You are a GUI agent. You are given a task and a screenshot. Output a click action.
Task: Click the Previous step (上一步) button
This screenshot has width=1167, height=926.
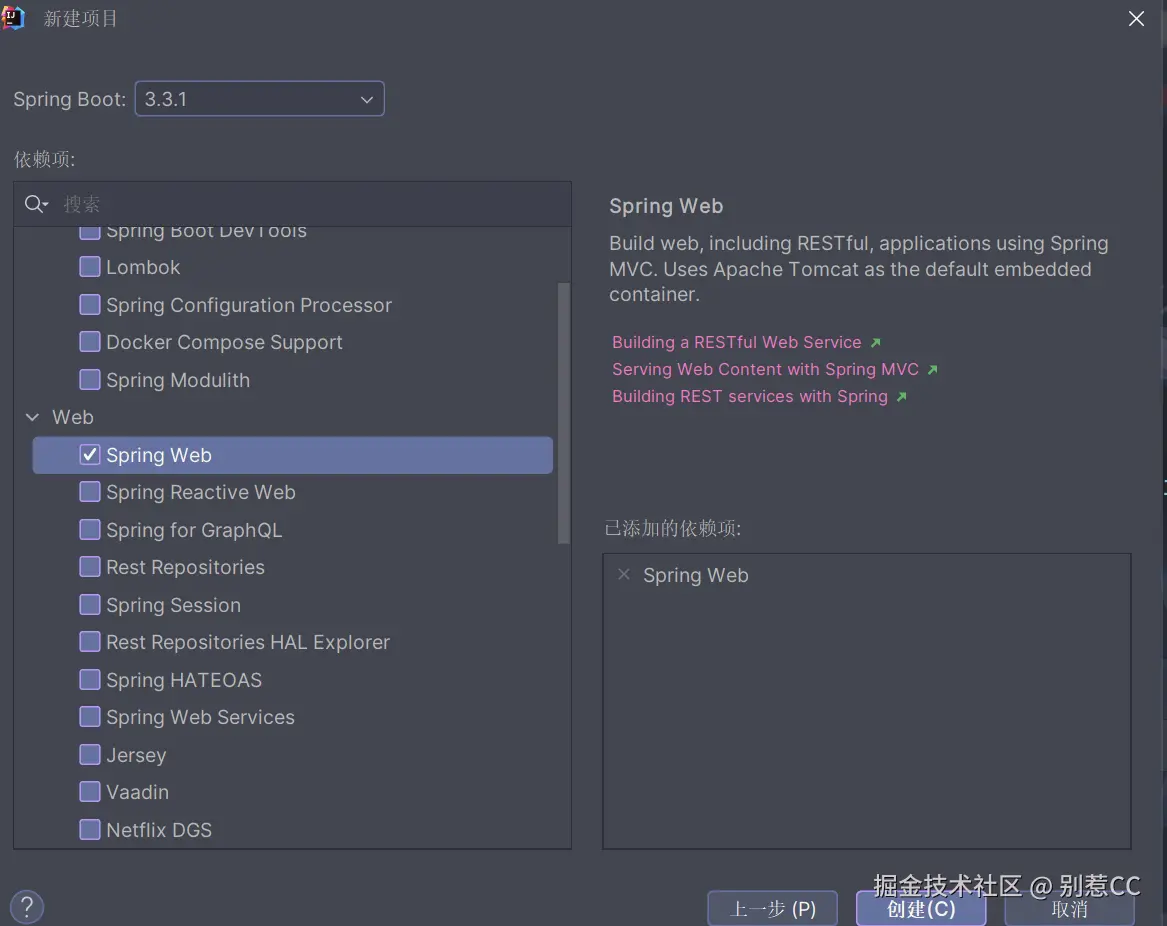coord(773,908)
